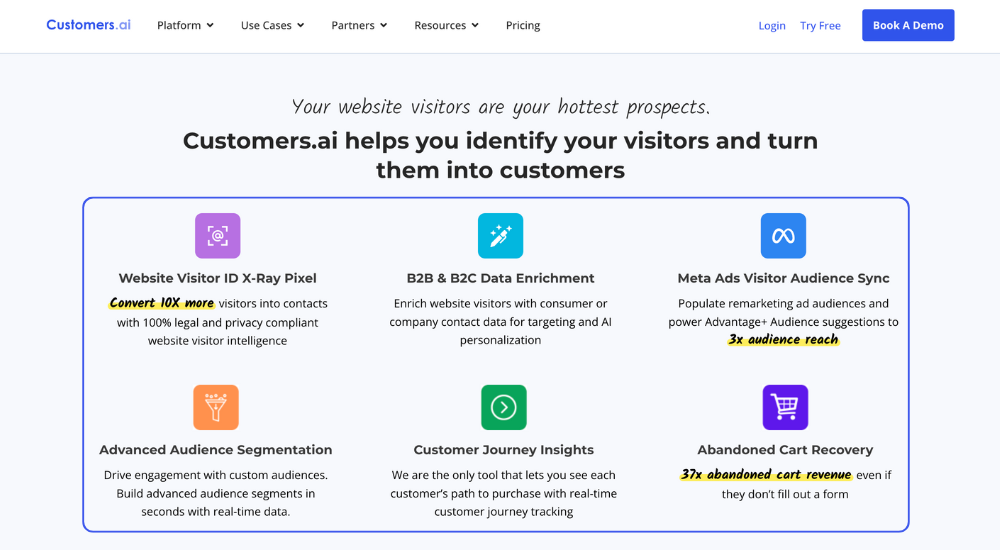
Task: Expand the Partners dropdown chevron
Action: (383, 26)
